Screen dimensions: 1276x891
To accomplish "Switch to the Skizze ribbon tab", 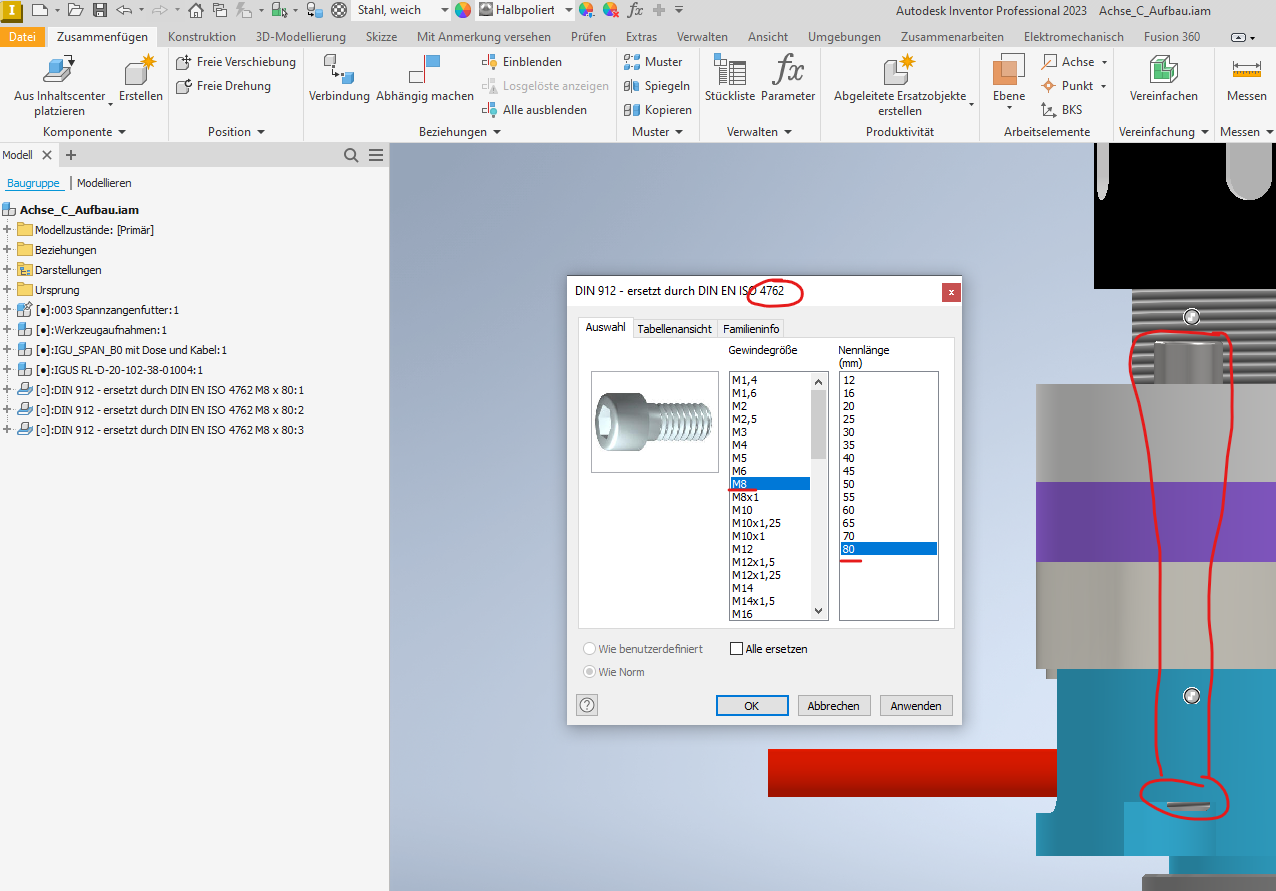I will coord(381,37).
